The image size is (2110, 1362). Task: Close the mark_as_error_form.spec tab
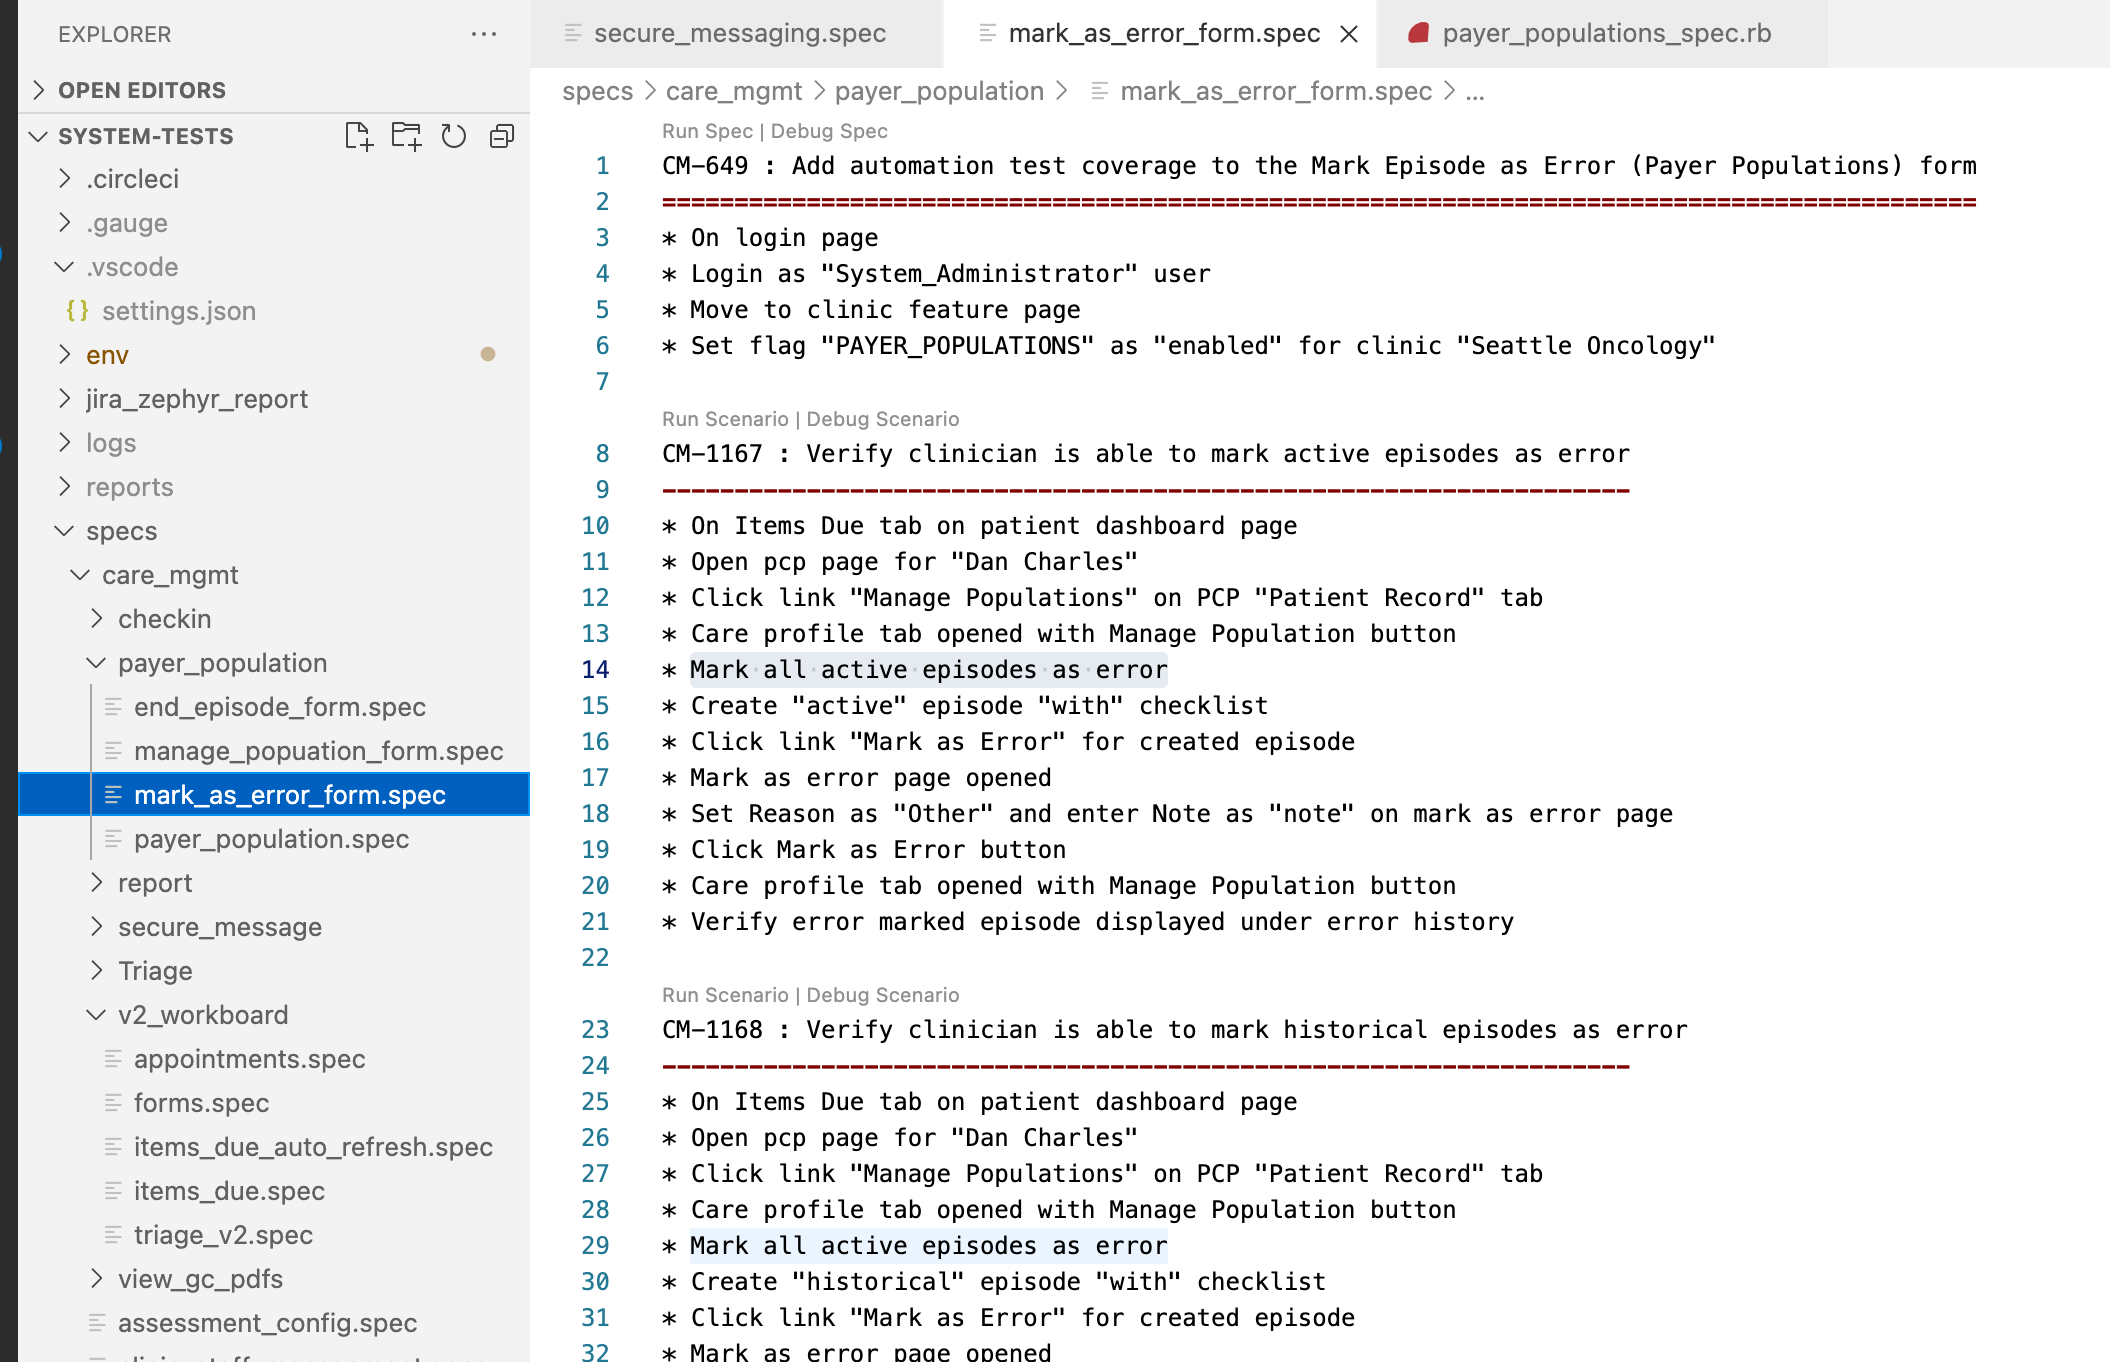pyautogui.click(x=1349, y=33)
